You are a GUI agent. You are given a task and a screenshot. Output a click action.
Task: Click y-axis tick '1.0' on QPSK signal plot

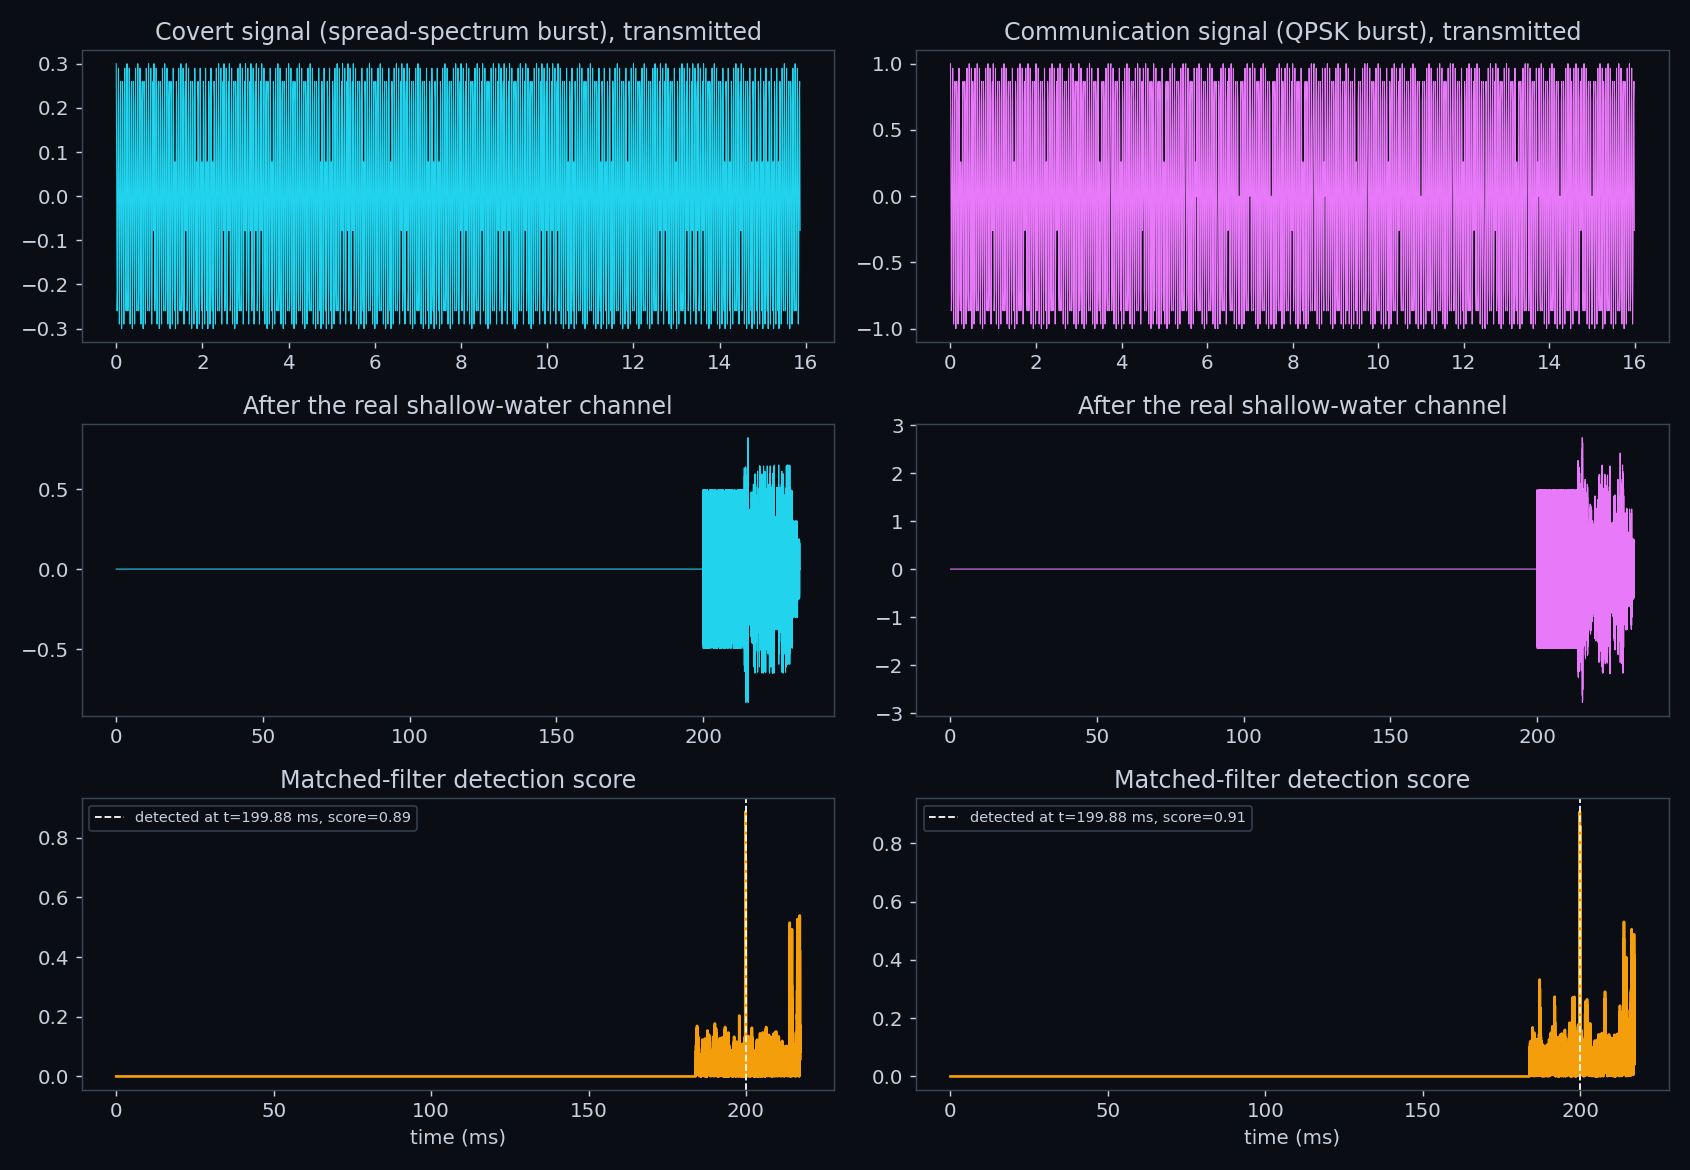point(887,64)
